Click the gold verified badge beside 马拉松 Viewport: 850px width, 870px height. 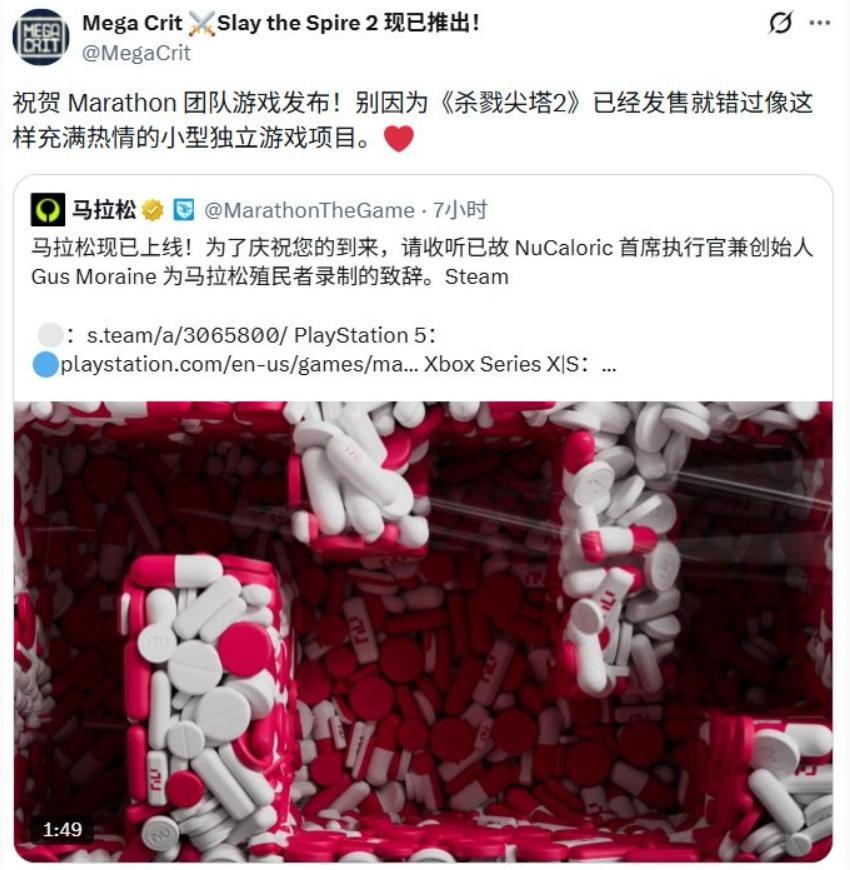[x=153, y=210]
